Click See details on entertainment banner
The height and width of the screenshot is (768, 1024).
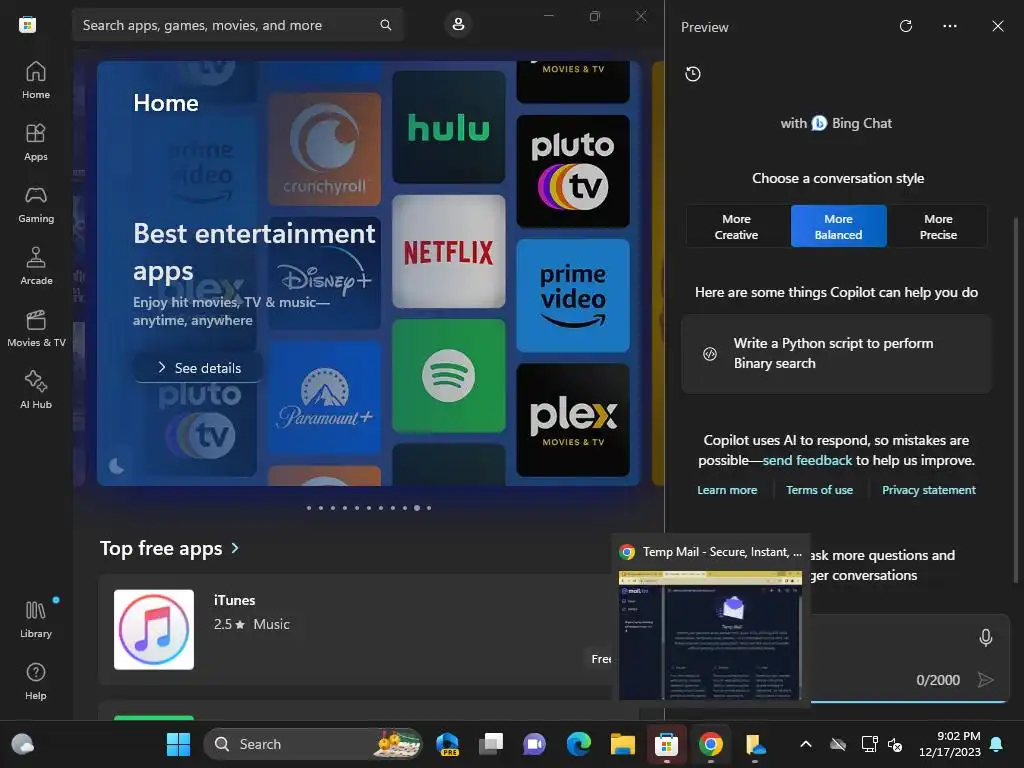tap(199, 368)
